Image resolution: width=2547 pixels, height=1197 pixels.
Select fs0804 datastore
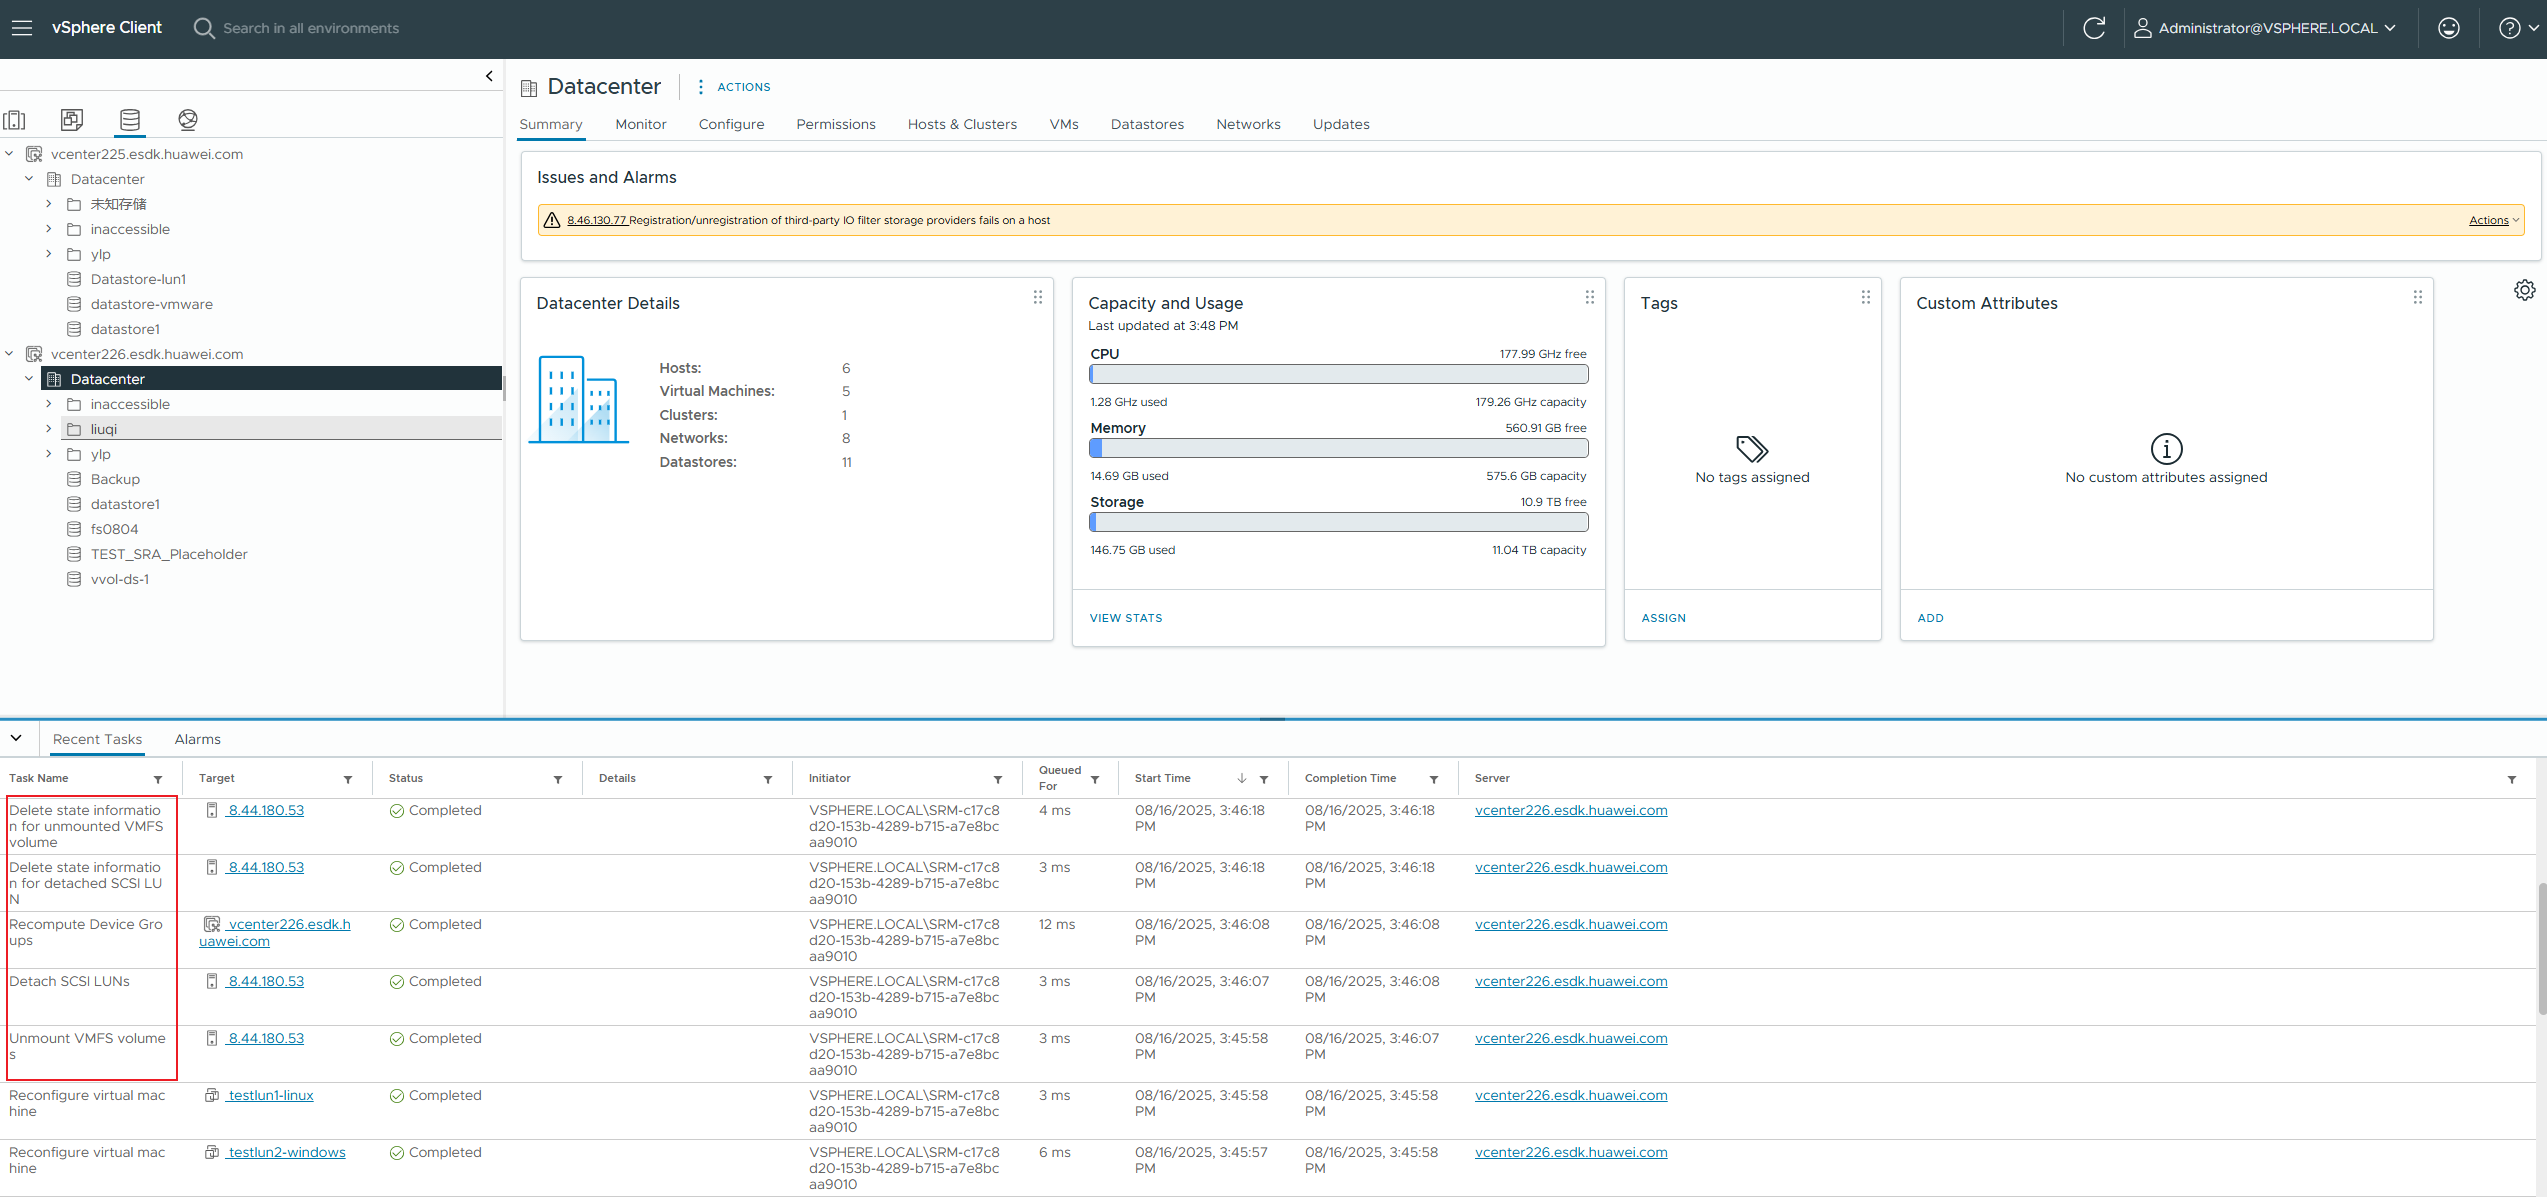click(114, 529)
